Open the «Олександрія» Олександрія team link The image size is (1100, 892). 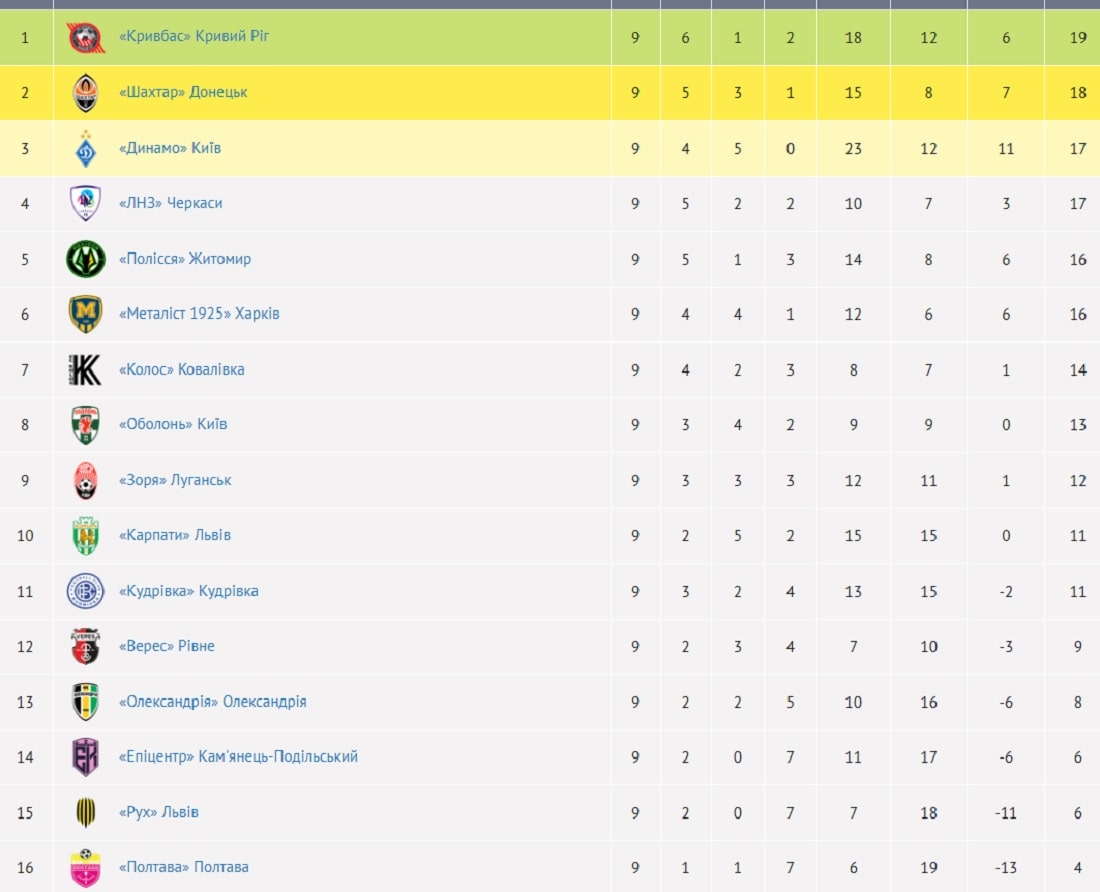click(213, 702)
